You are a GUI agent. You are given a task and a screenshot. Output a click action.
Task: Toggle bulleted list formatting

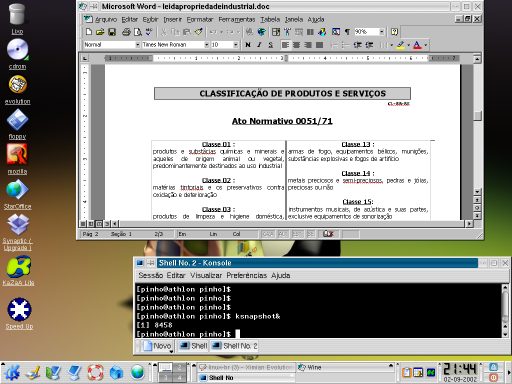pos(346,45)
